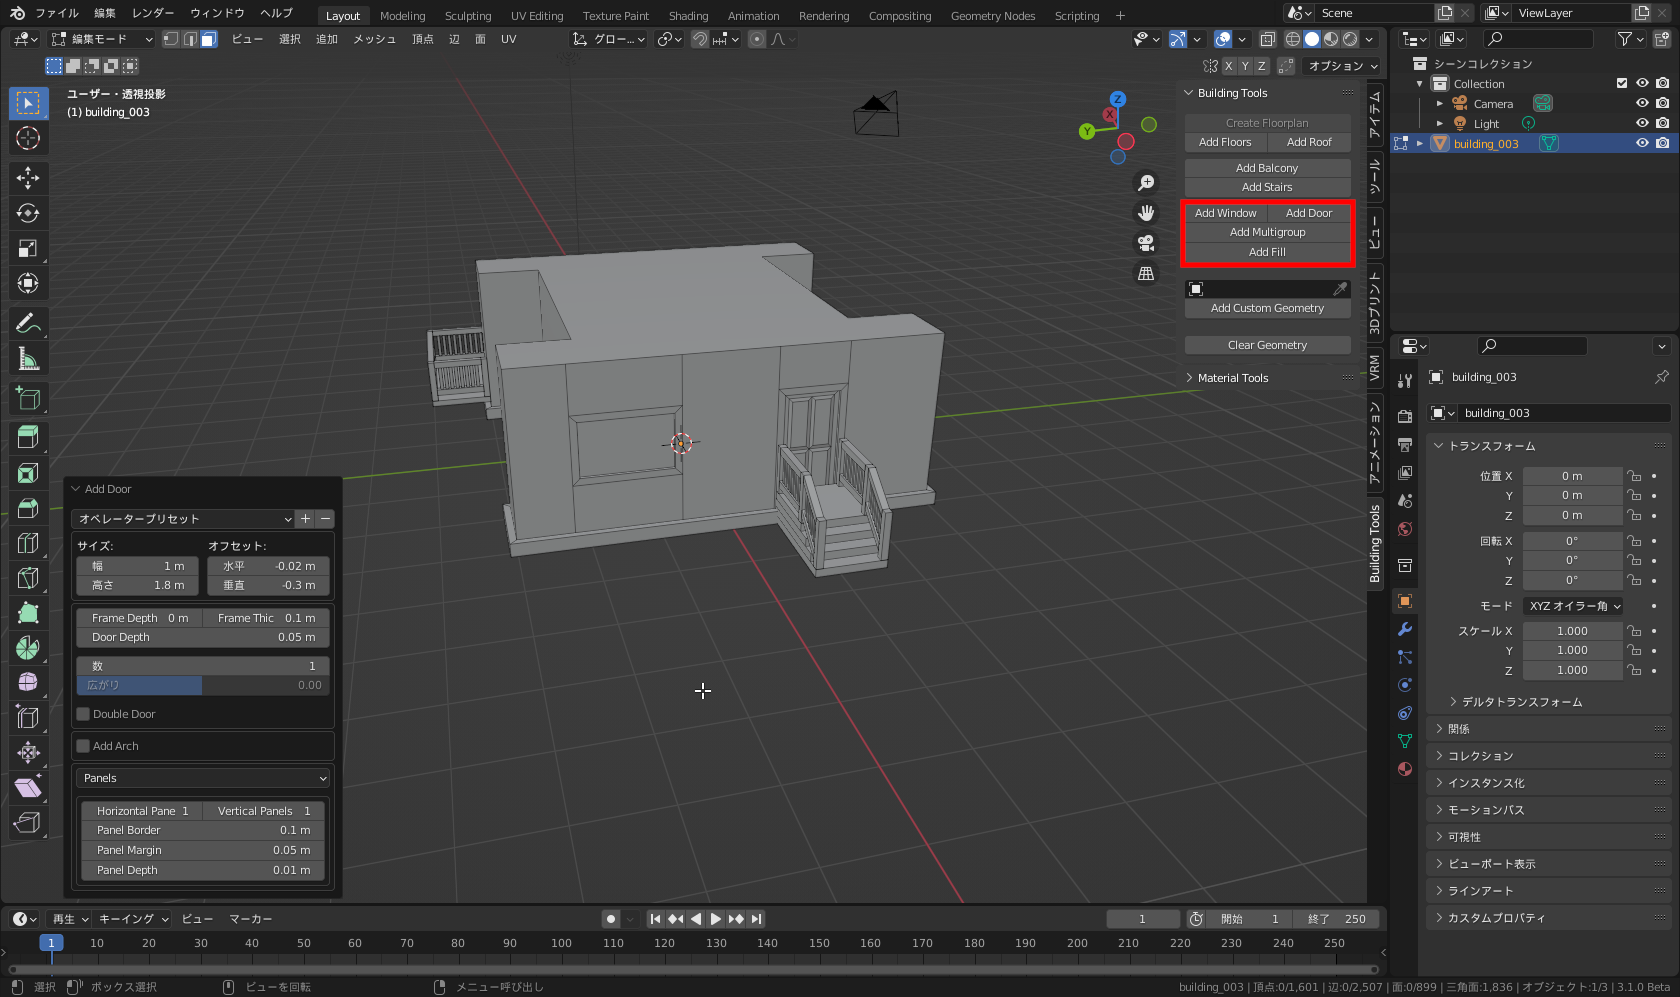Open the Shading workspace tab
Viewport: 1680px width, 997px height.
click(x=688, y=16)
